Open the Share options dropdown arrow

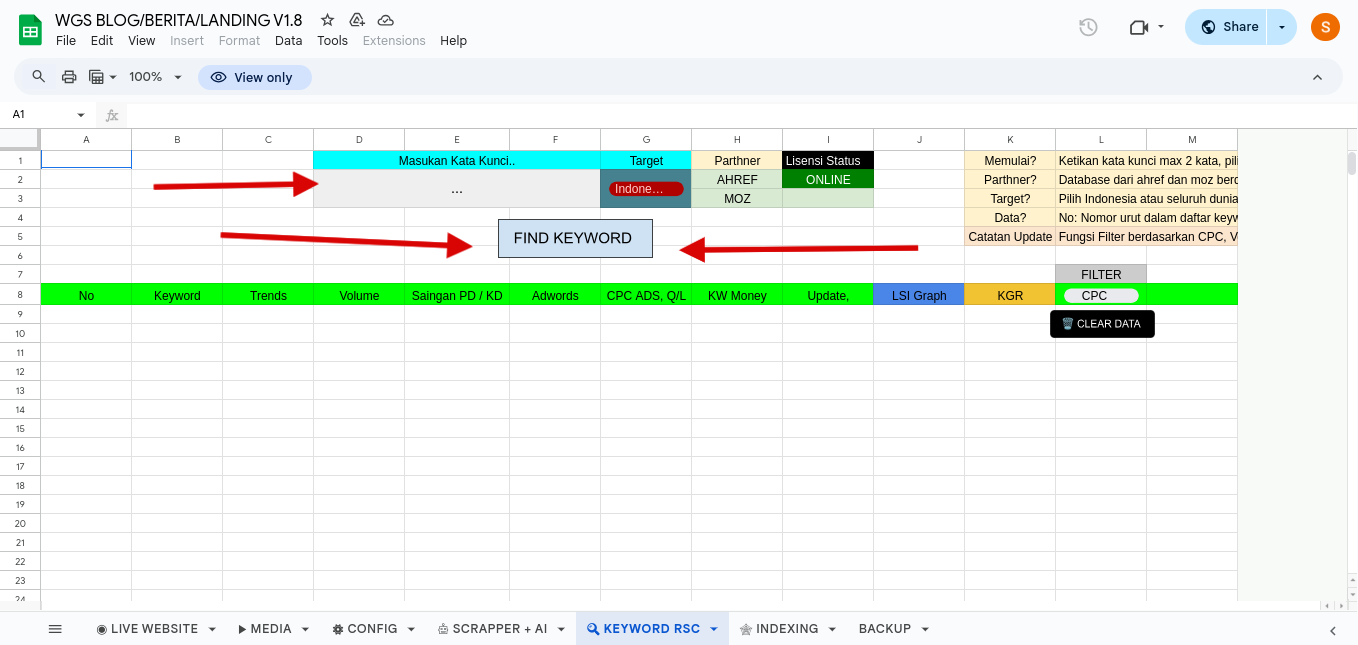pyautogui.click(x=1282, y=27)
